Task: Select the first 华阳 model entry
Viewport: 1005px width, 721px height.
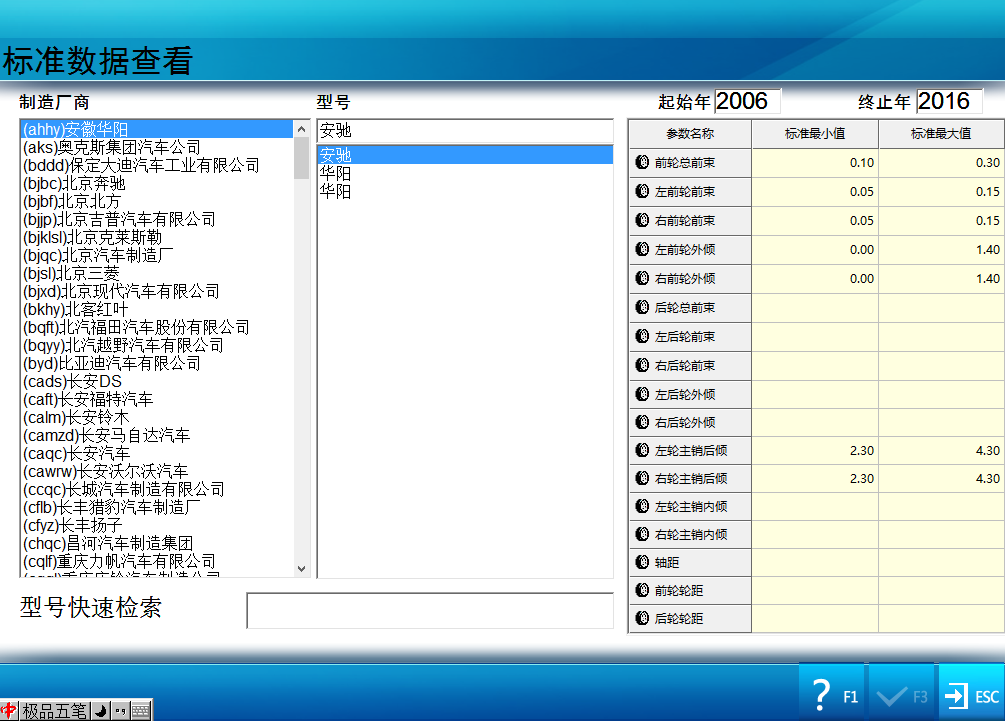Action: tap(336, 173)
